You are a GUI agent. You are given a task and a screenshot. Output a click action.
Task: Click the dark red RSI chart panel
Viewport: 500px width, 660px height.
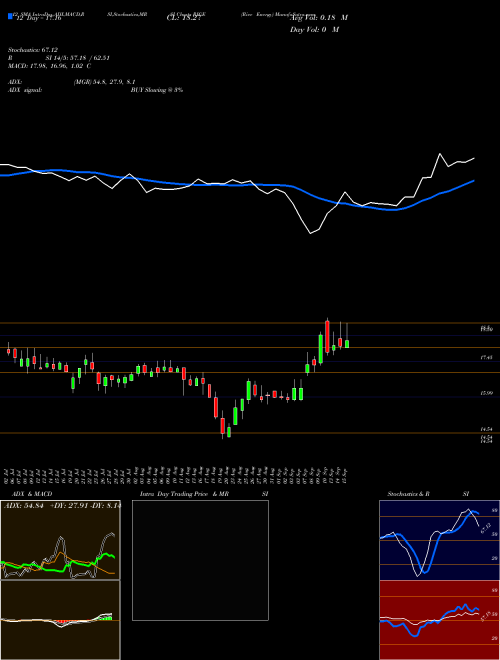[439, 620]
